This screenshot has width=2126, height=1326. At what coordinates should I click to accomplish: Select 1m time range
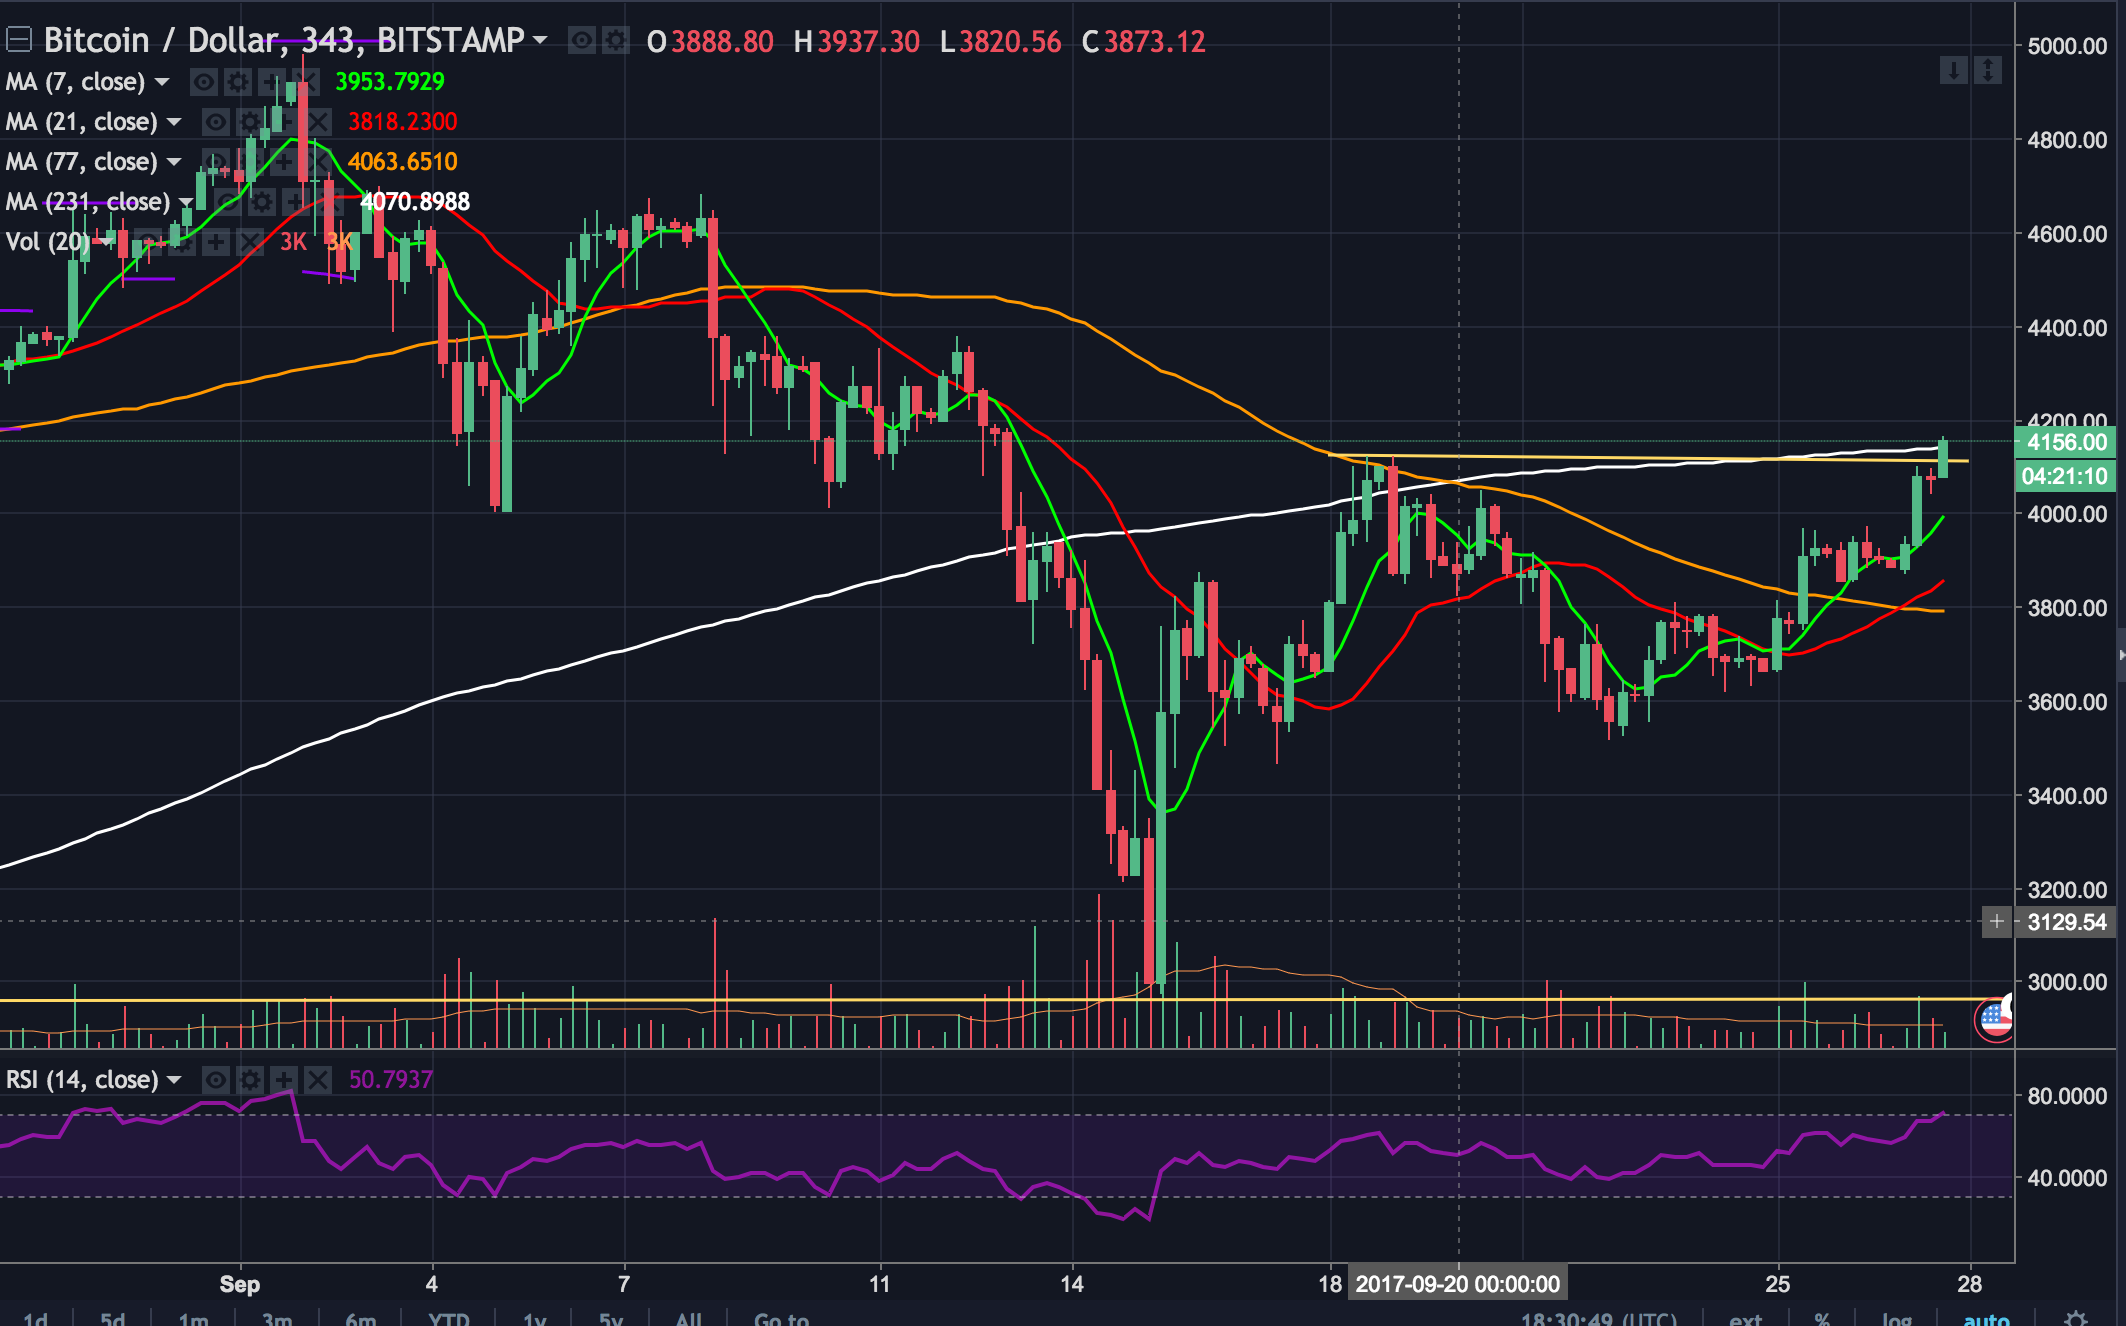(x=194, y=1319)
